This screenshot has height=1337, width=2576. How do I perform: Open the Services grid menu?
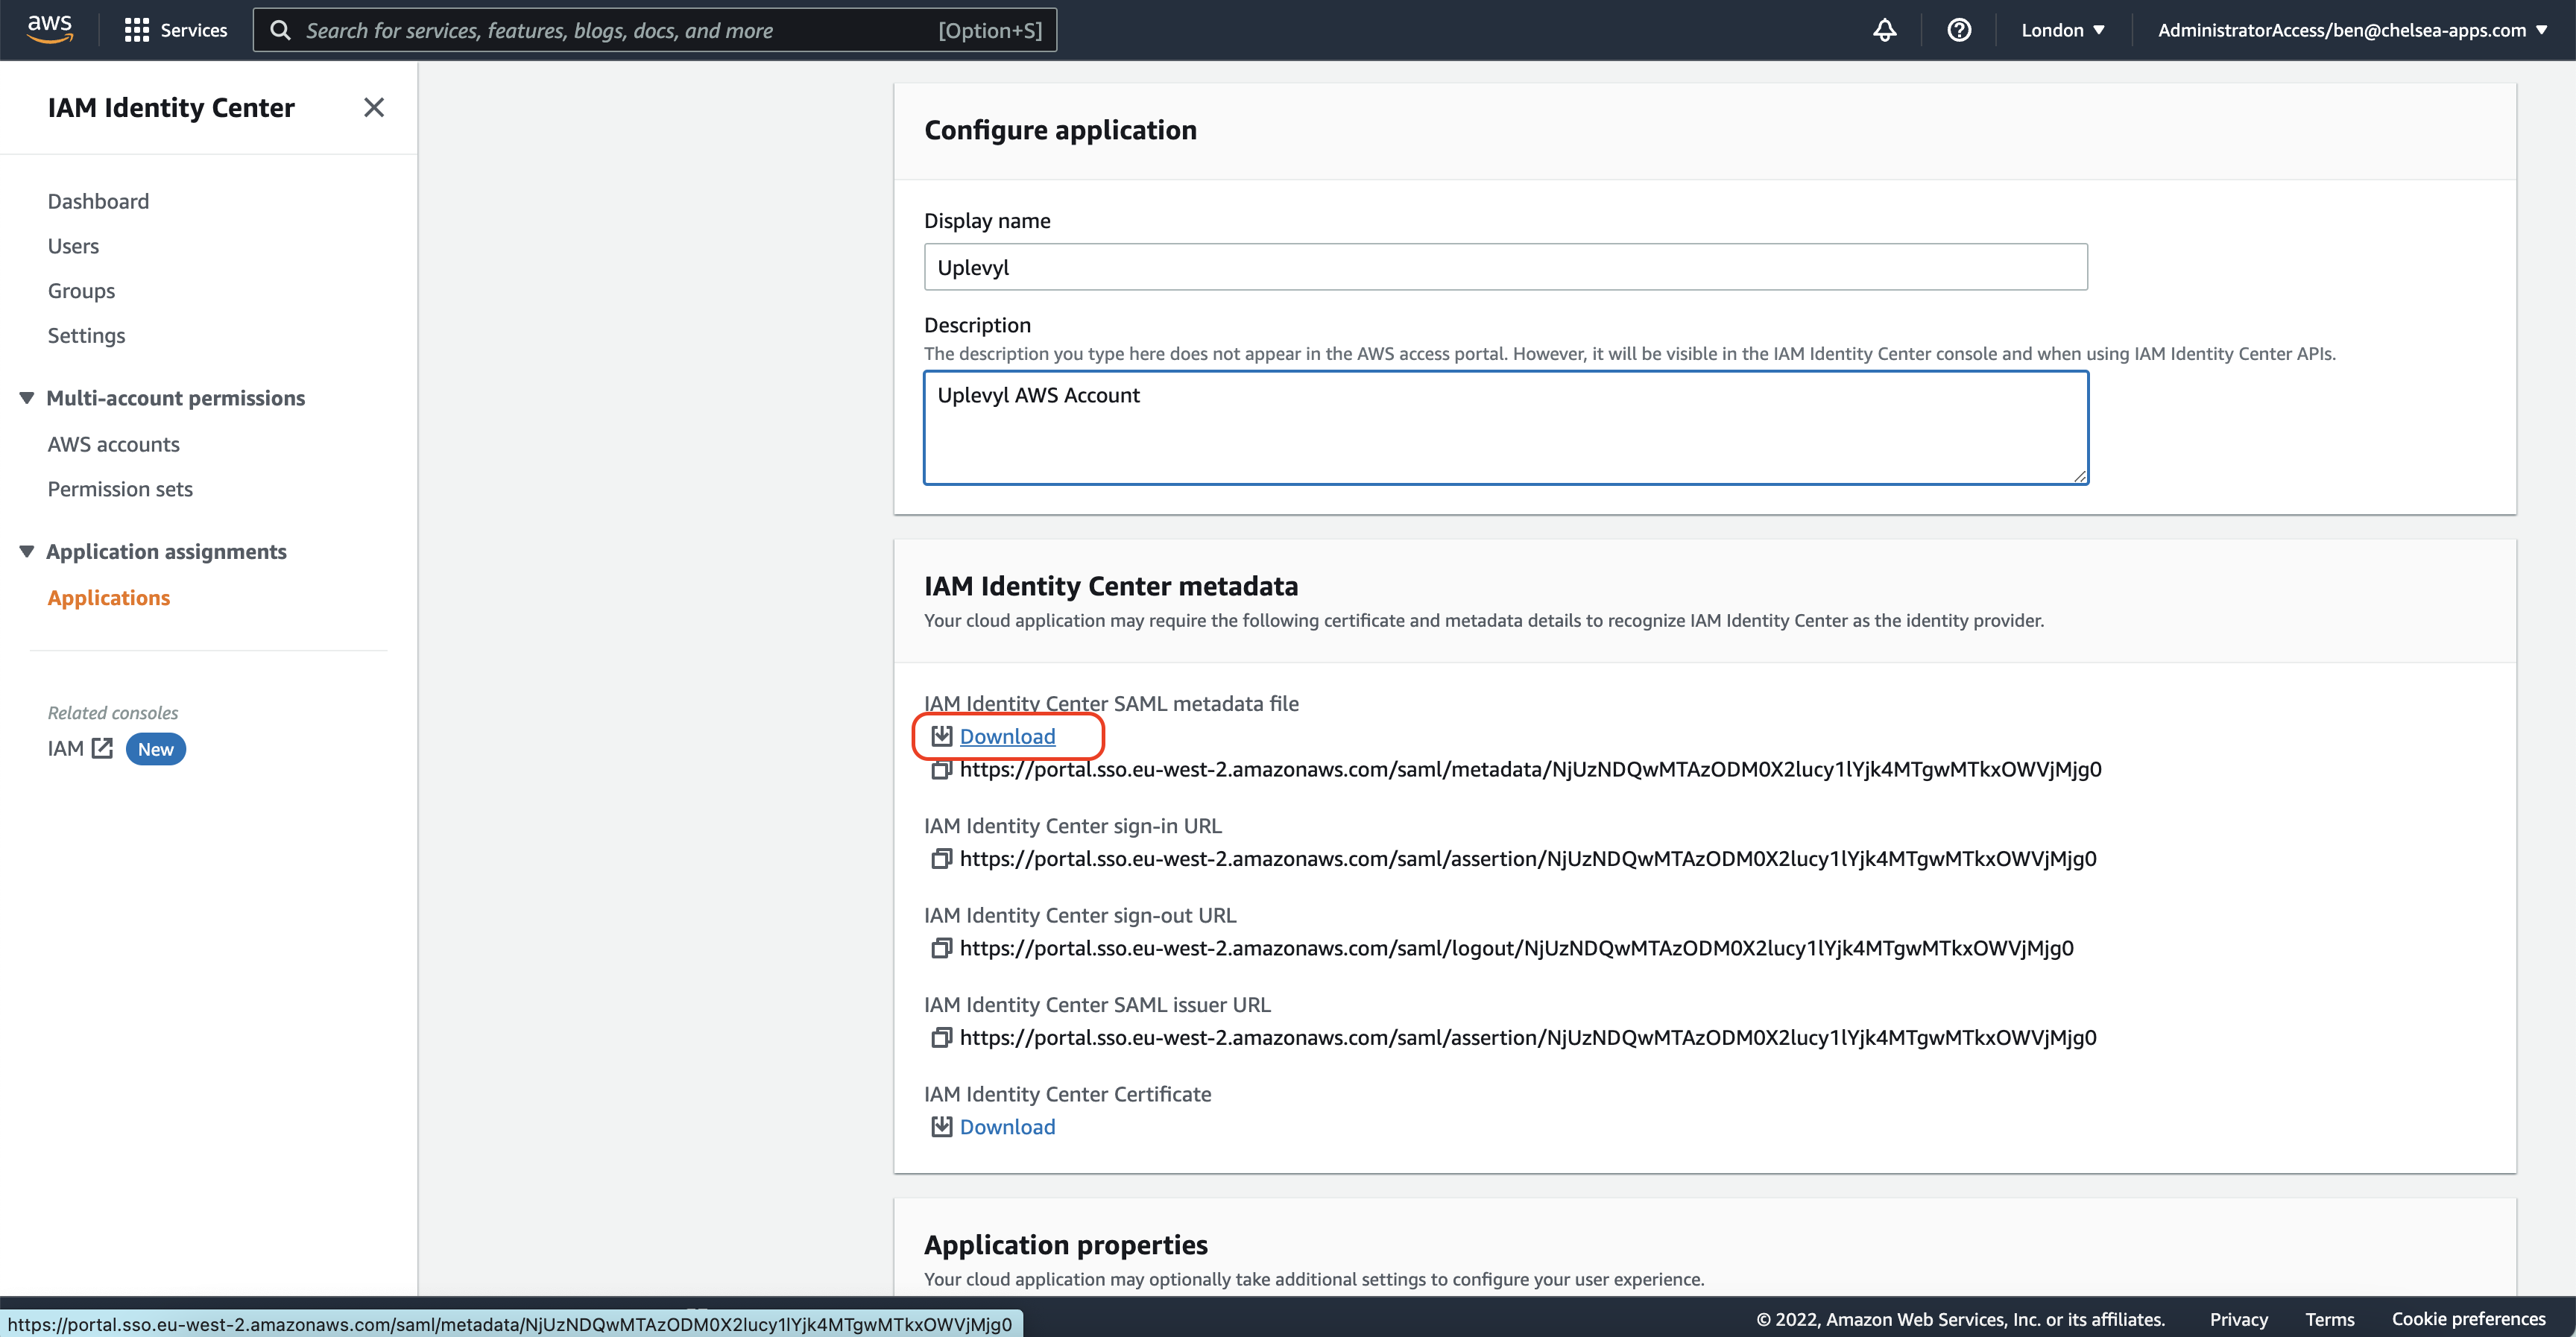pos(175,30)
